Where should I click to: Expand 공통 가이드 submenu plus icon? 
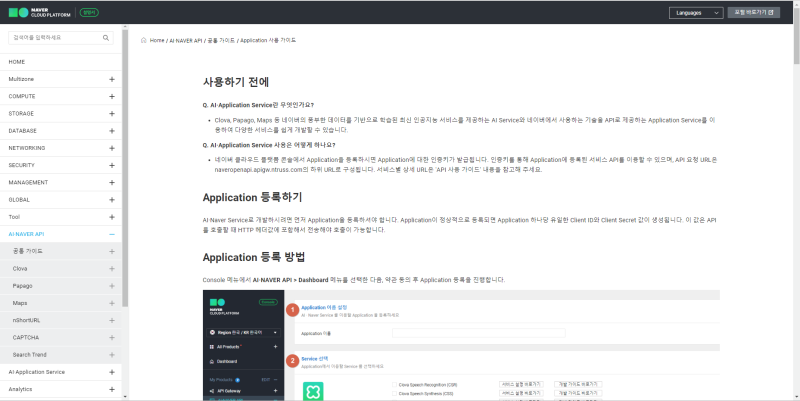(112, 252)
